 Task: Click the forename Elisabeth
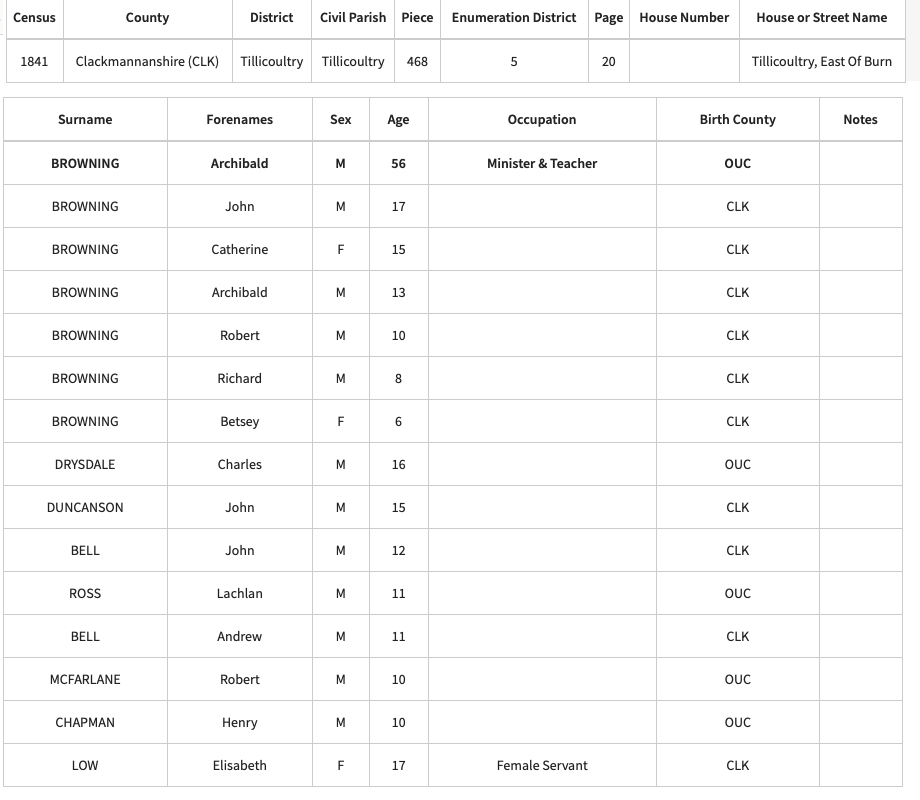239,765
